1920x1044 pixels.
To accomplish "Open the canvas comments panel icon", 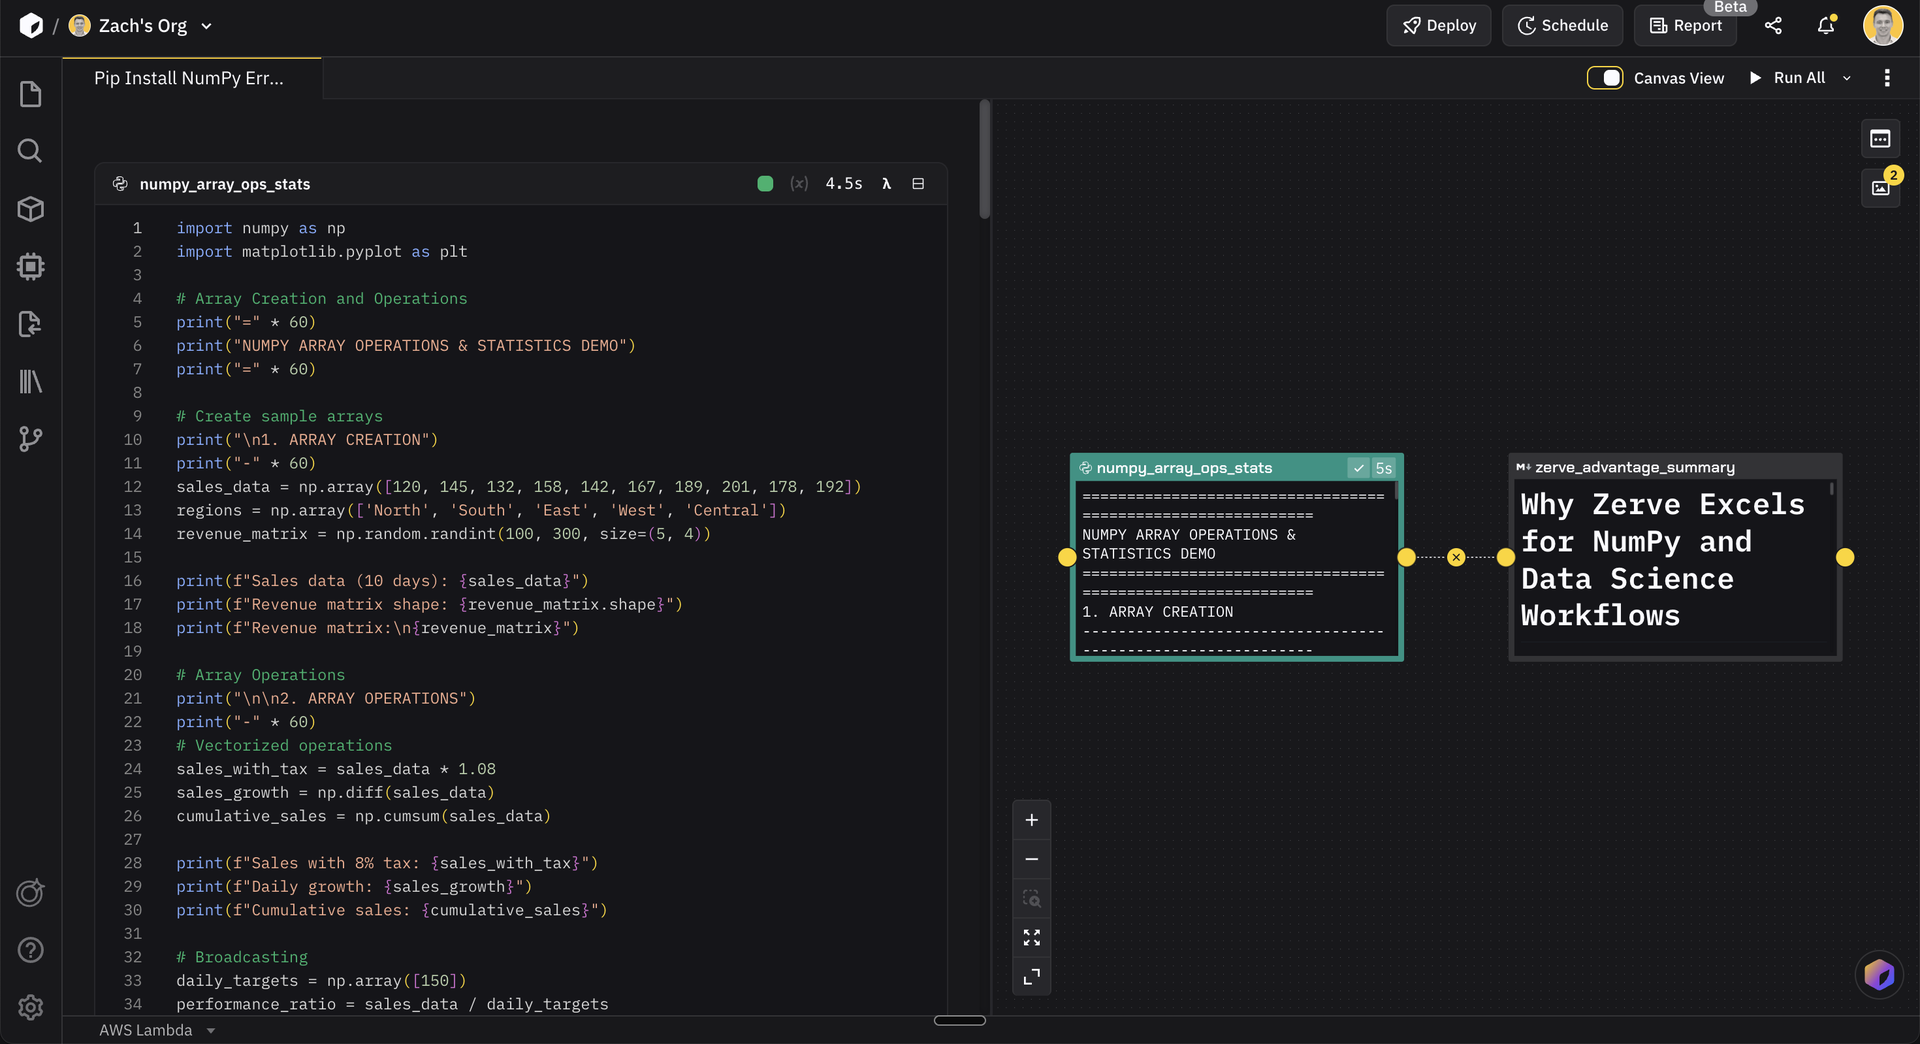I will pos(1880,139).
